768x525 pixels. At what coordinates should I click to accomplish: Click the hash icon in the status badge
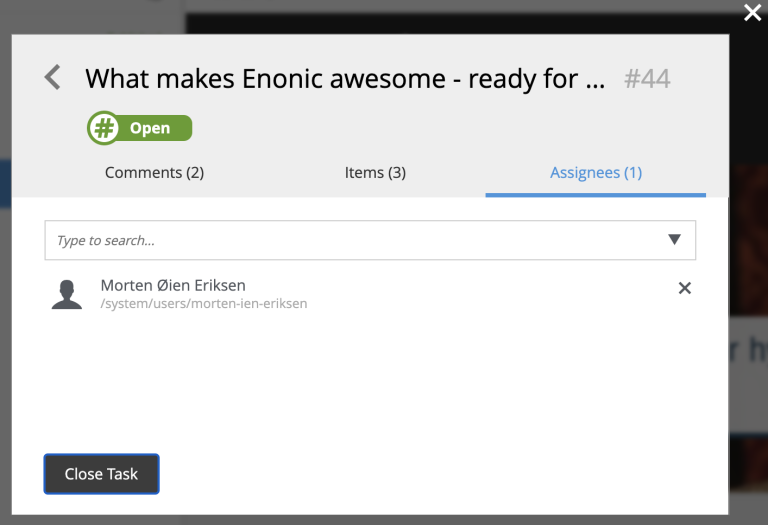[x=103, y=128]
